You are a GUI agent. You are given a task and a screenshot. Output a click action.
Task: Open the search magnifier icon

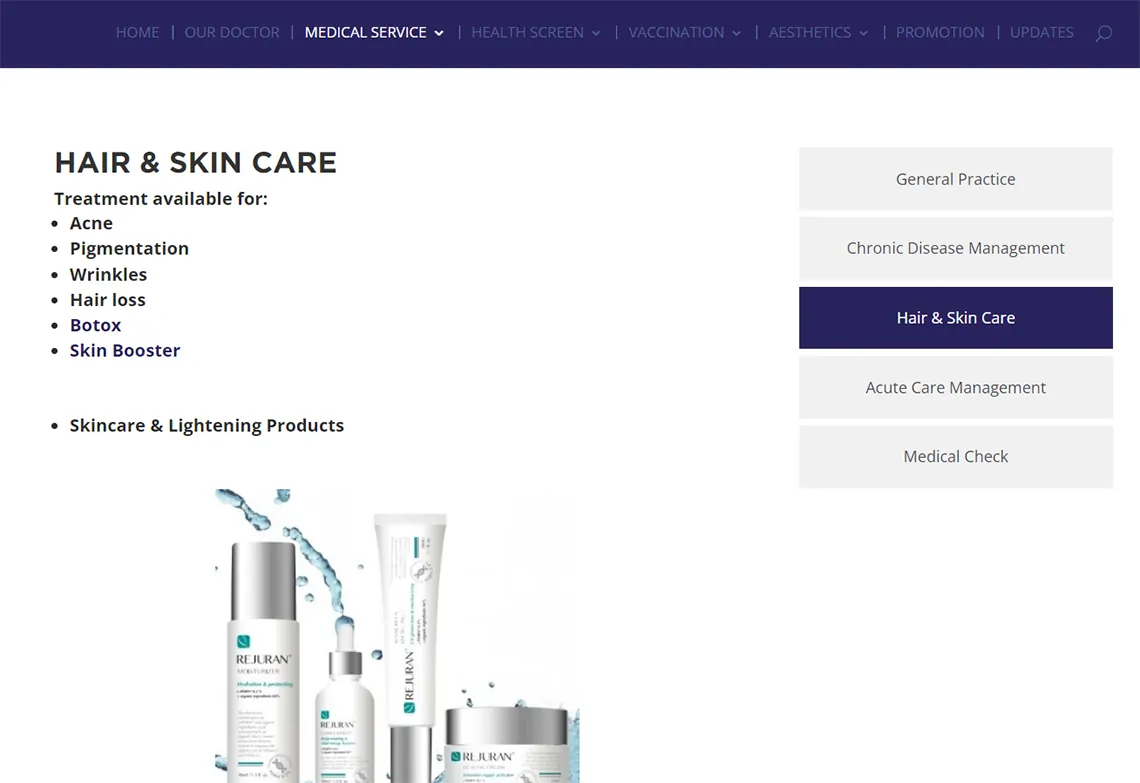pos(1103,33)
